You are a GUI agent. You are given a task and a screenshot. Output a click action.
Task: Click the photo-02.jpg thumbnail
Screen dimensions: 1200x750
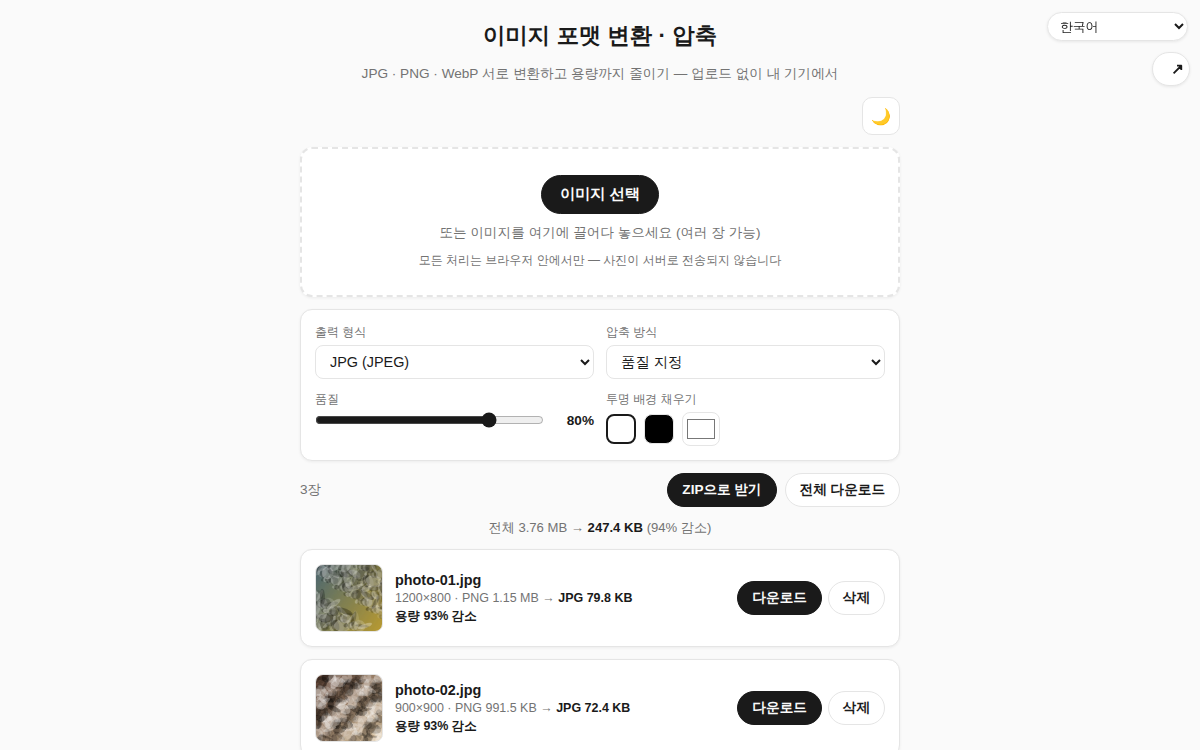pyautogui.click(x=349, y=708)
